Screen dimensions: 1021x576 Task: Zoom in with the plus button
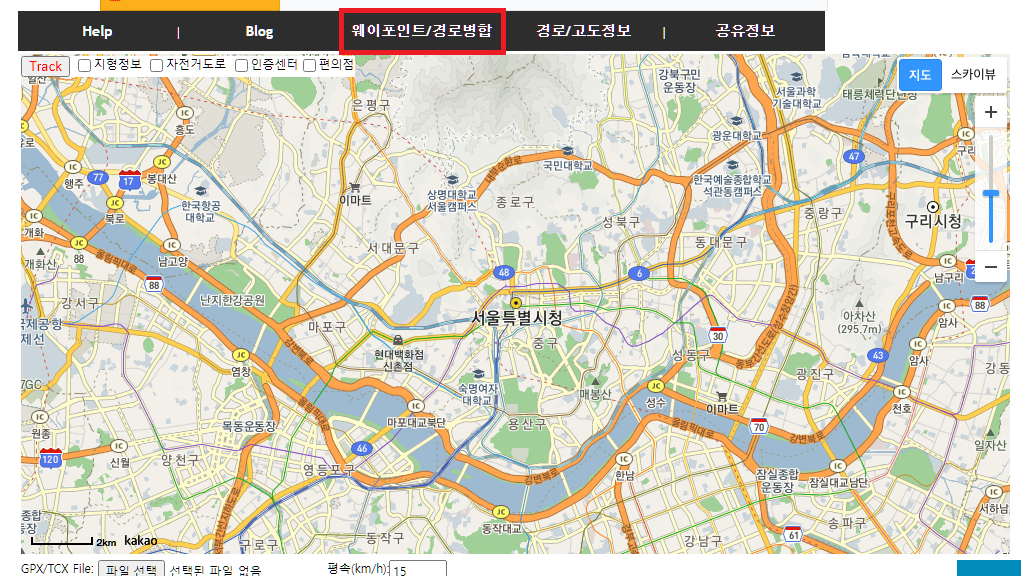(x=990, y=112)
